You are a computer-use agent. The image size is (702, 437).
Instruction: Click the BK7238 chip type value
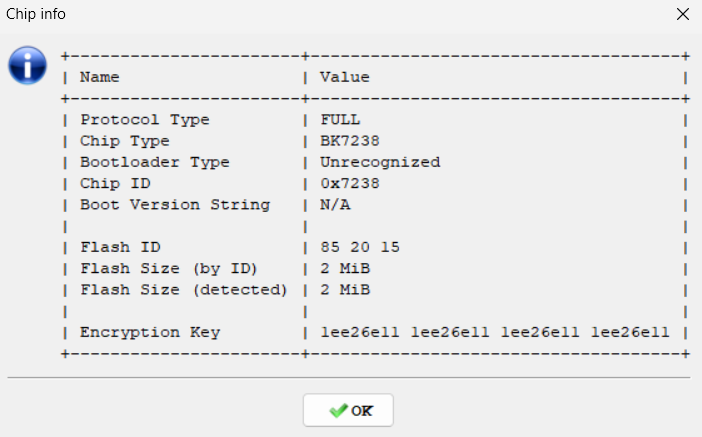tap(349, 141)
